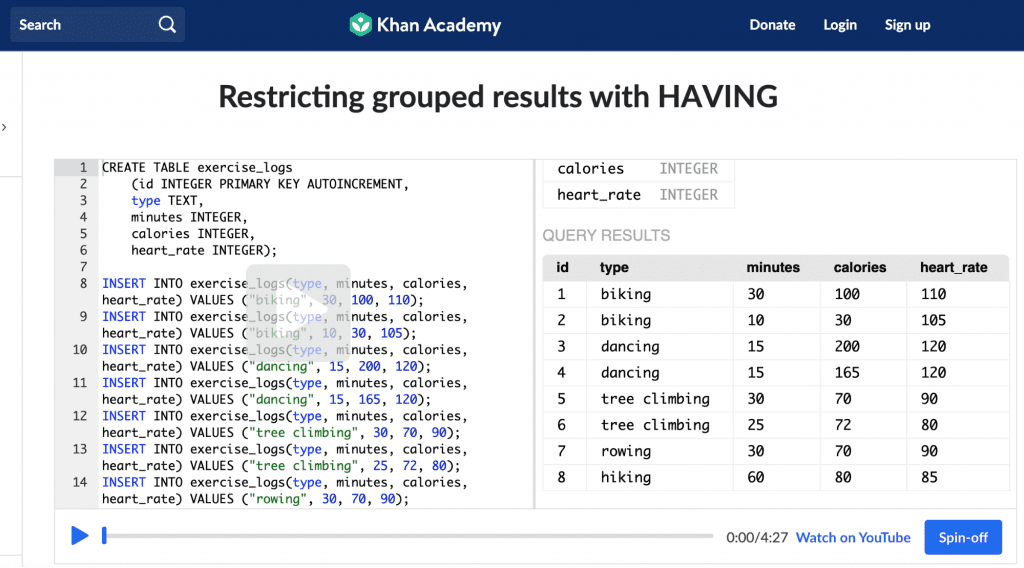The height and width of the screenshot is (568, 1024).
Task: Click the '200' calories cell
Action: click(847, 347)
